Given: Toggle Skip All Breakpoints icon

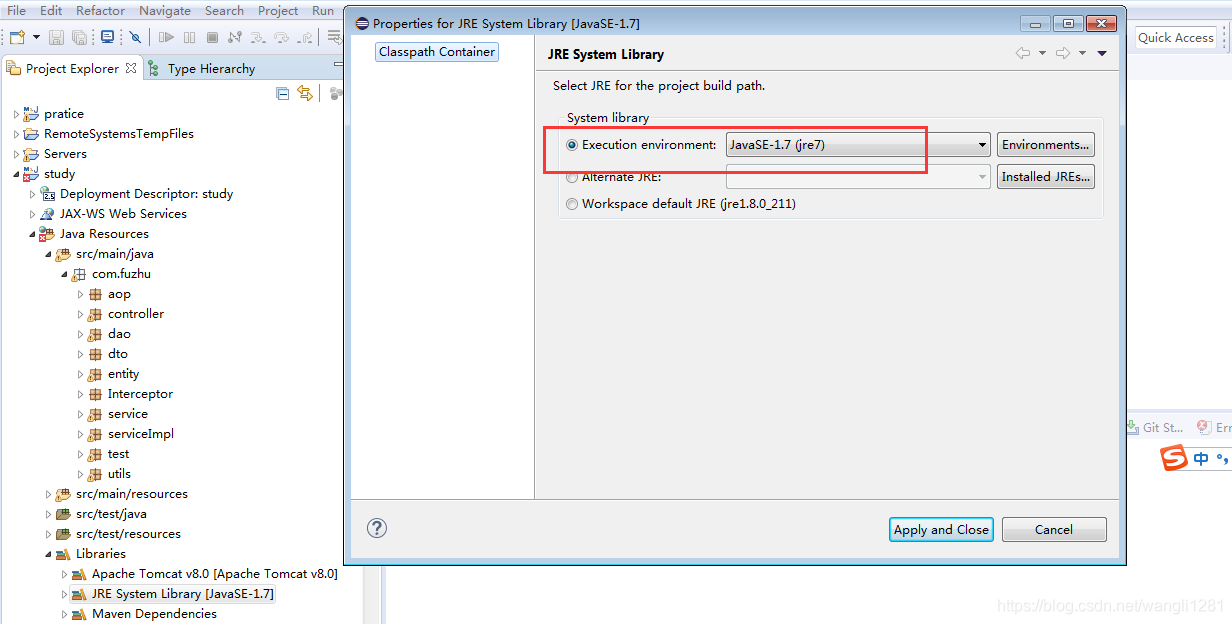Looking at the screenshot, I should [x=135, y=37].
